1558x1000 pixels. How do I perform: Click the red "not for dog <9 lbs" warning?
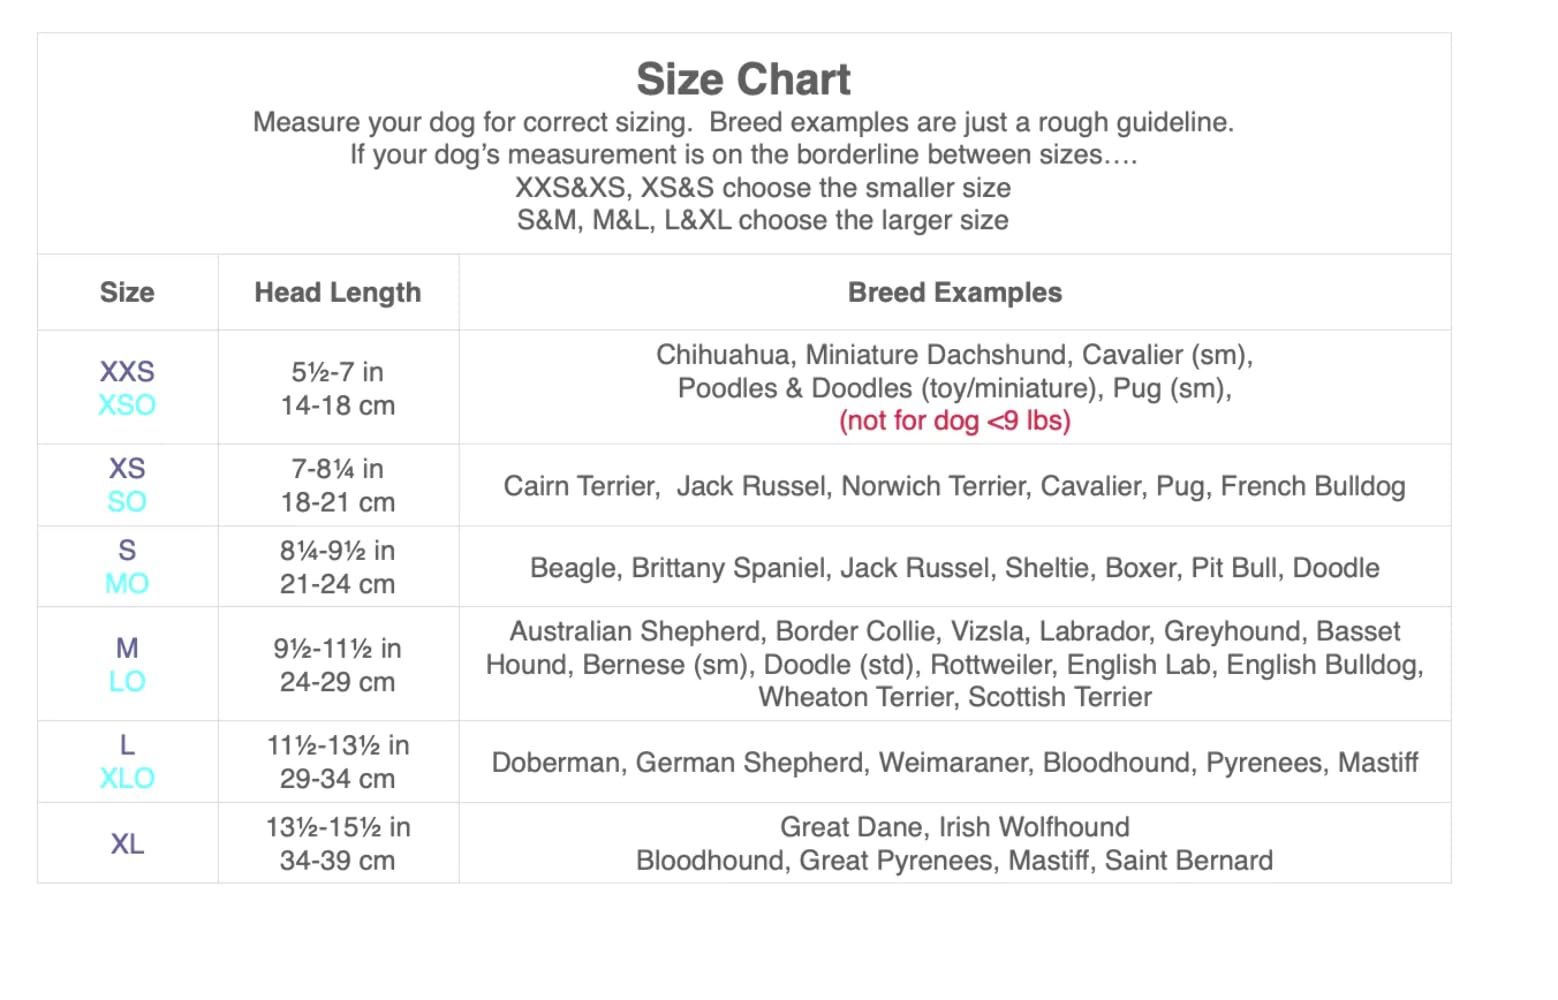click(x=954, y=421)
